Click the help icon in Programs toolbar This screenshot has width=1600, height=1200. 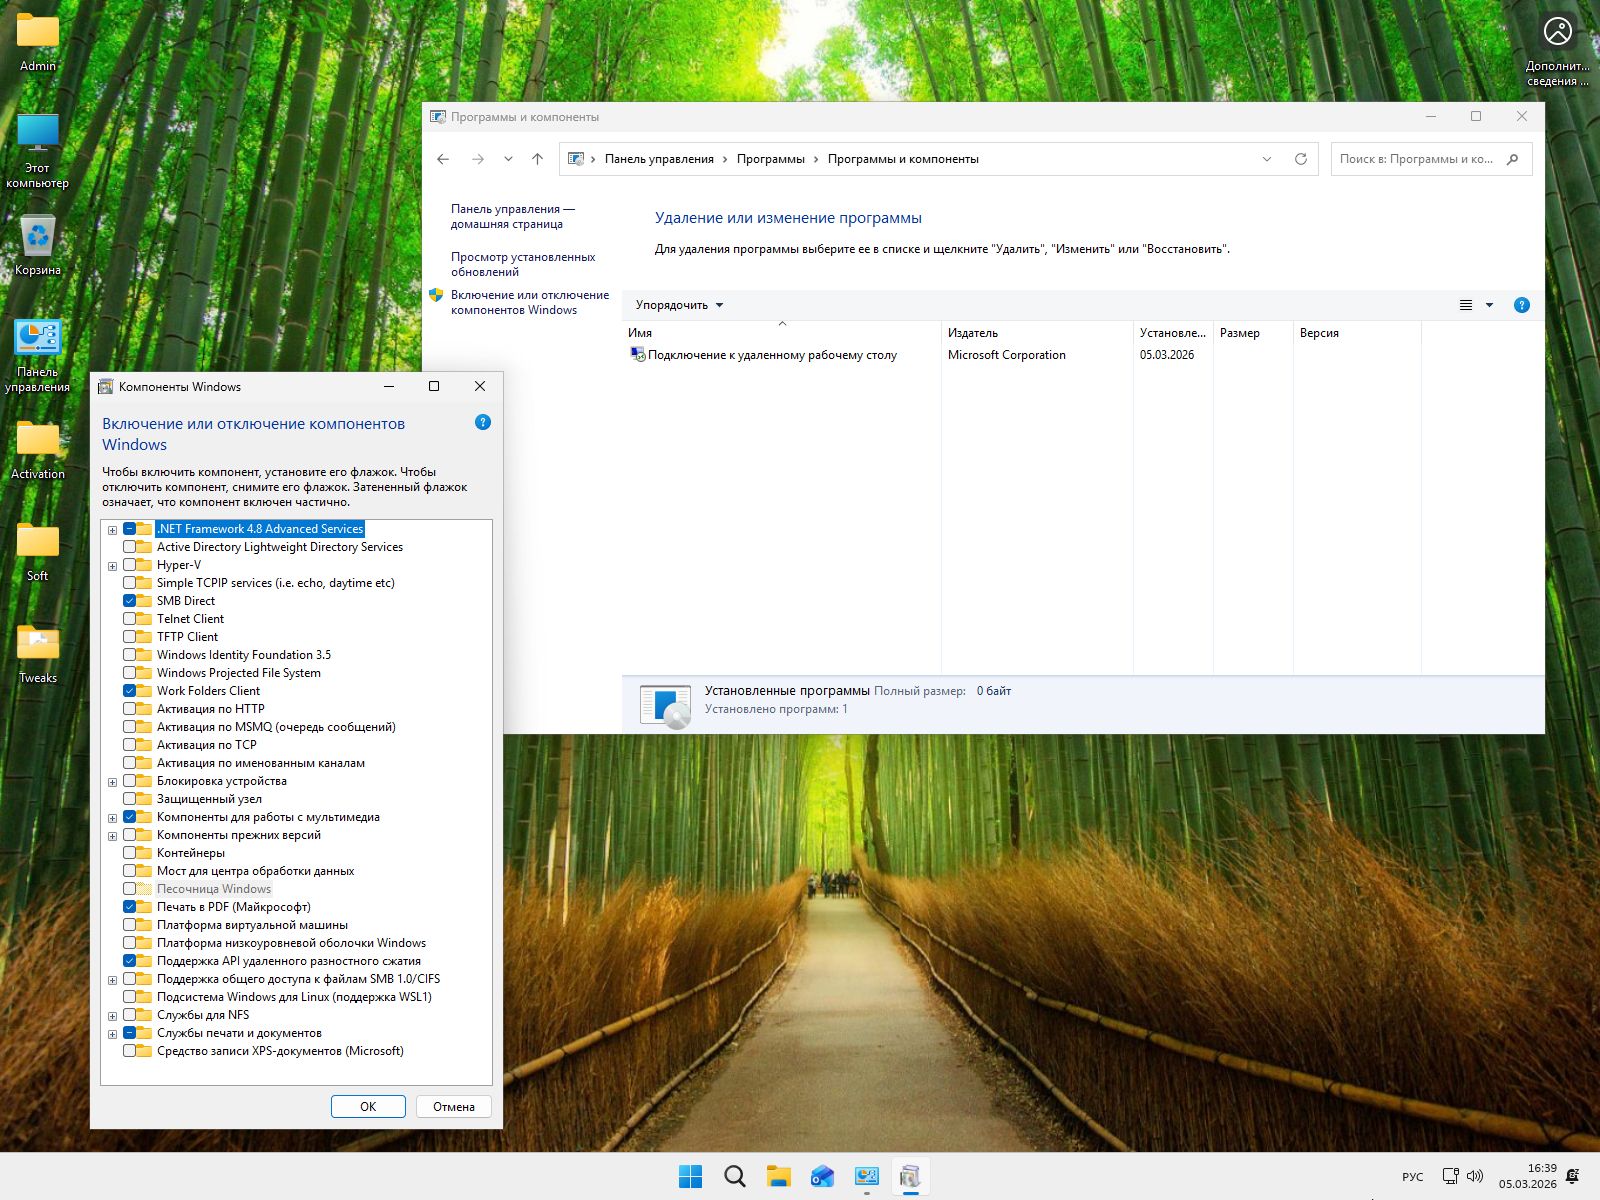[1521, 305]
